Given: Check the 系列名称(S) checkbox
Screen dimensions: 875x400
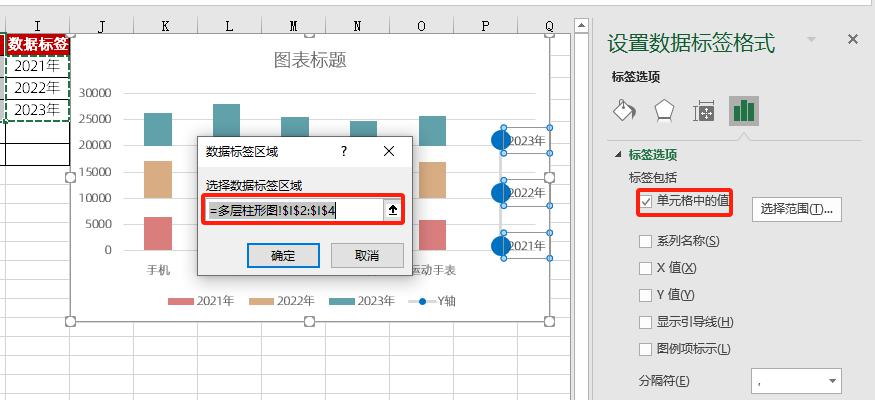Looking at the screenshot, I should (x=645, y=242).
